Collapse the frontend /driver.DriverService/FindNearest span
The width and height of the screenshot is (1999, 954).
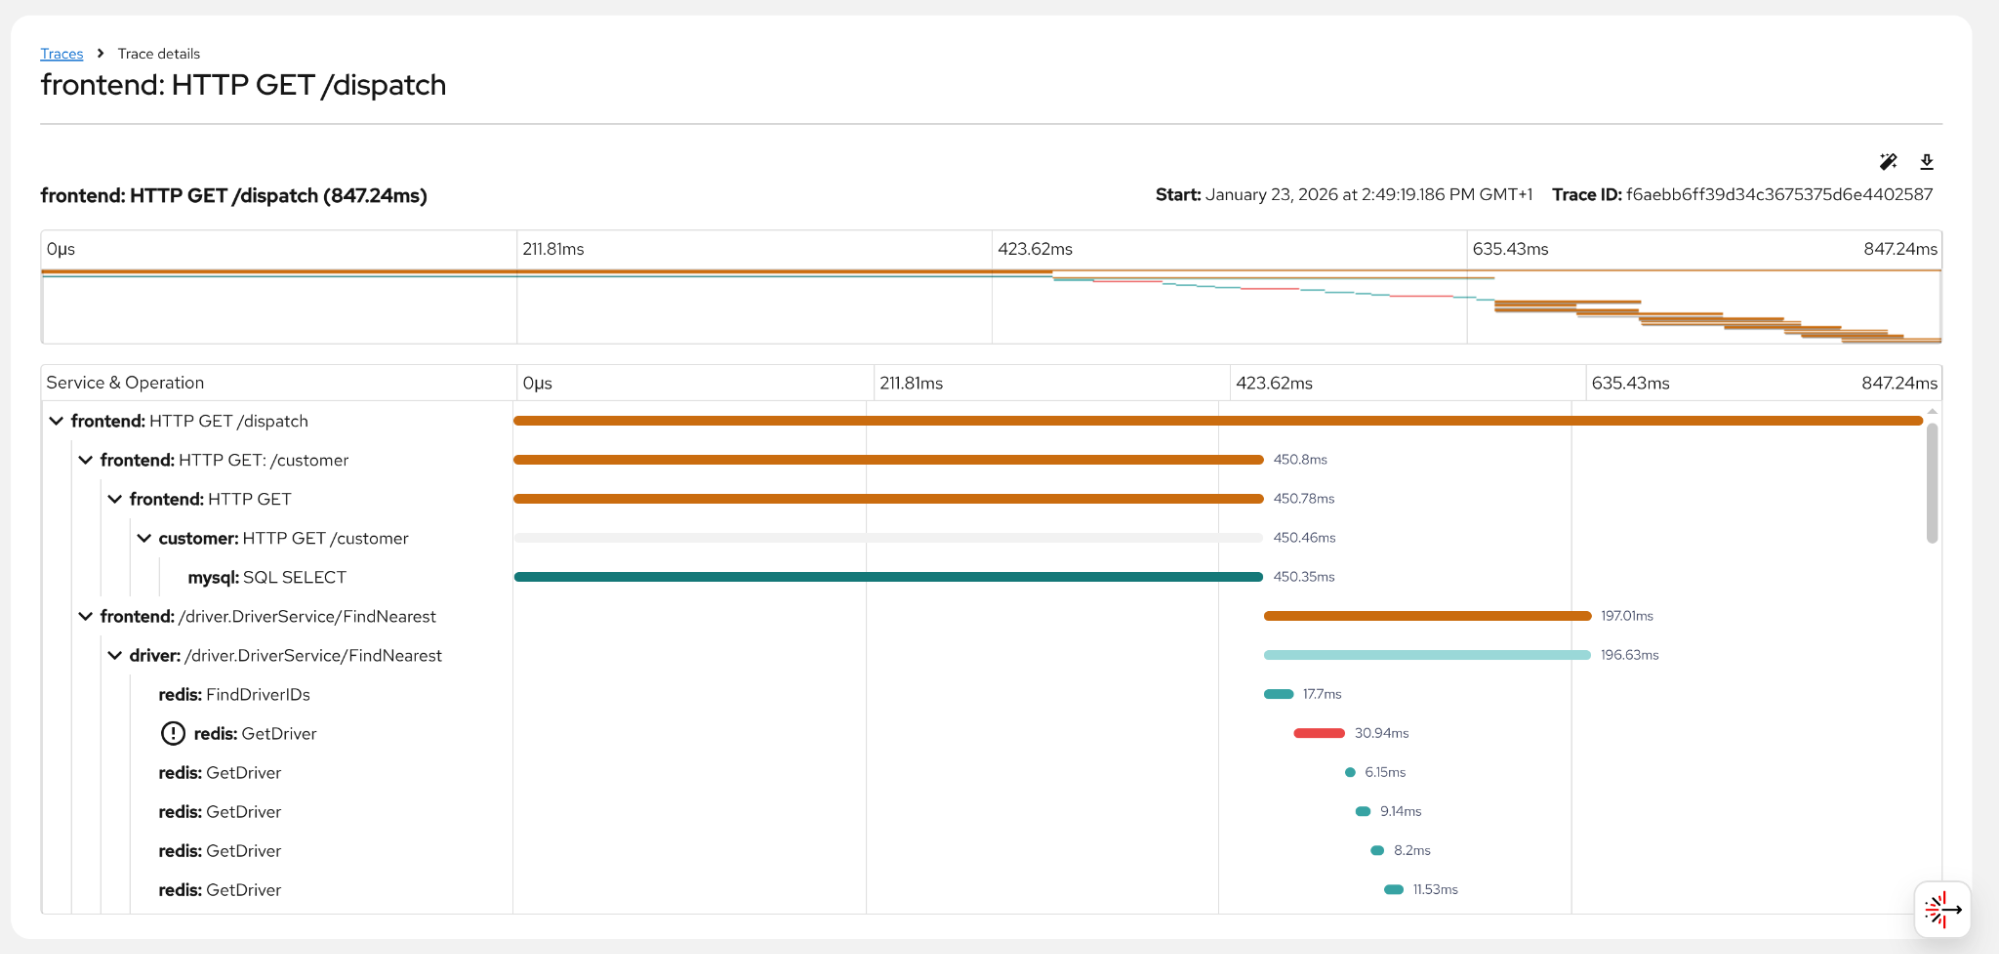[x=86, y=616]
